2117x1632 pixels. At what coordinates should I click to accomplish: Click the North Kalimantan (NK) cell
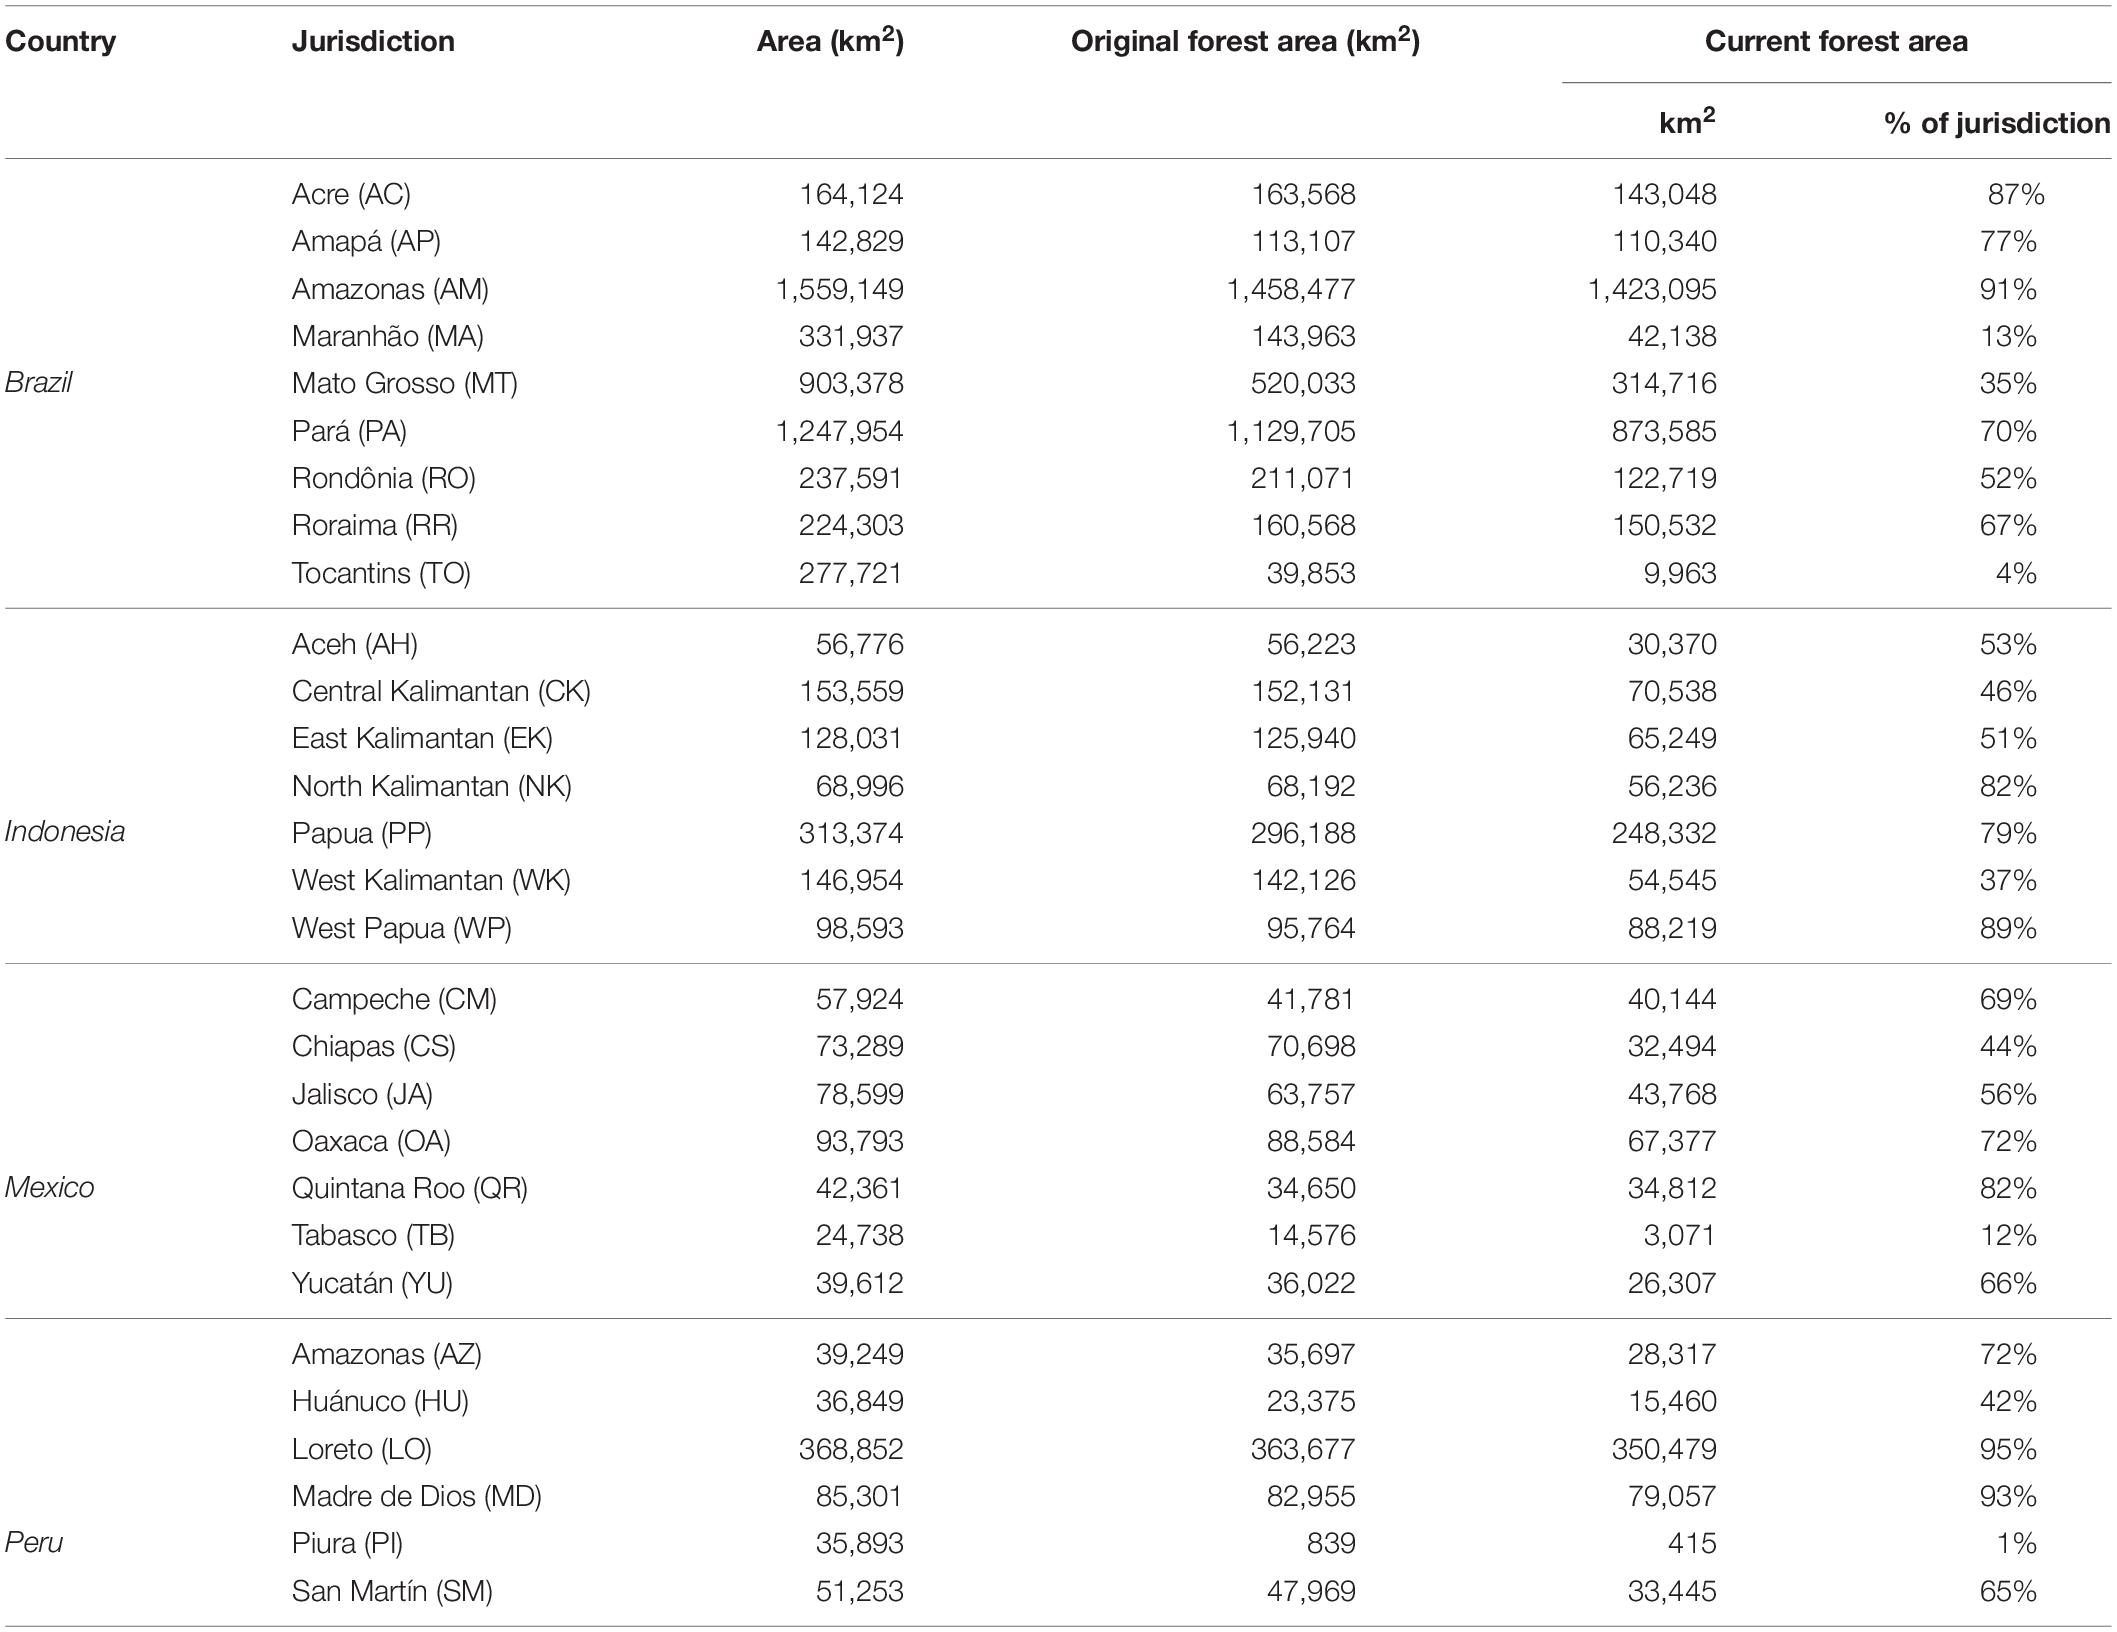pyautogui.click(x=432, y=786)
